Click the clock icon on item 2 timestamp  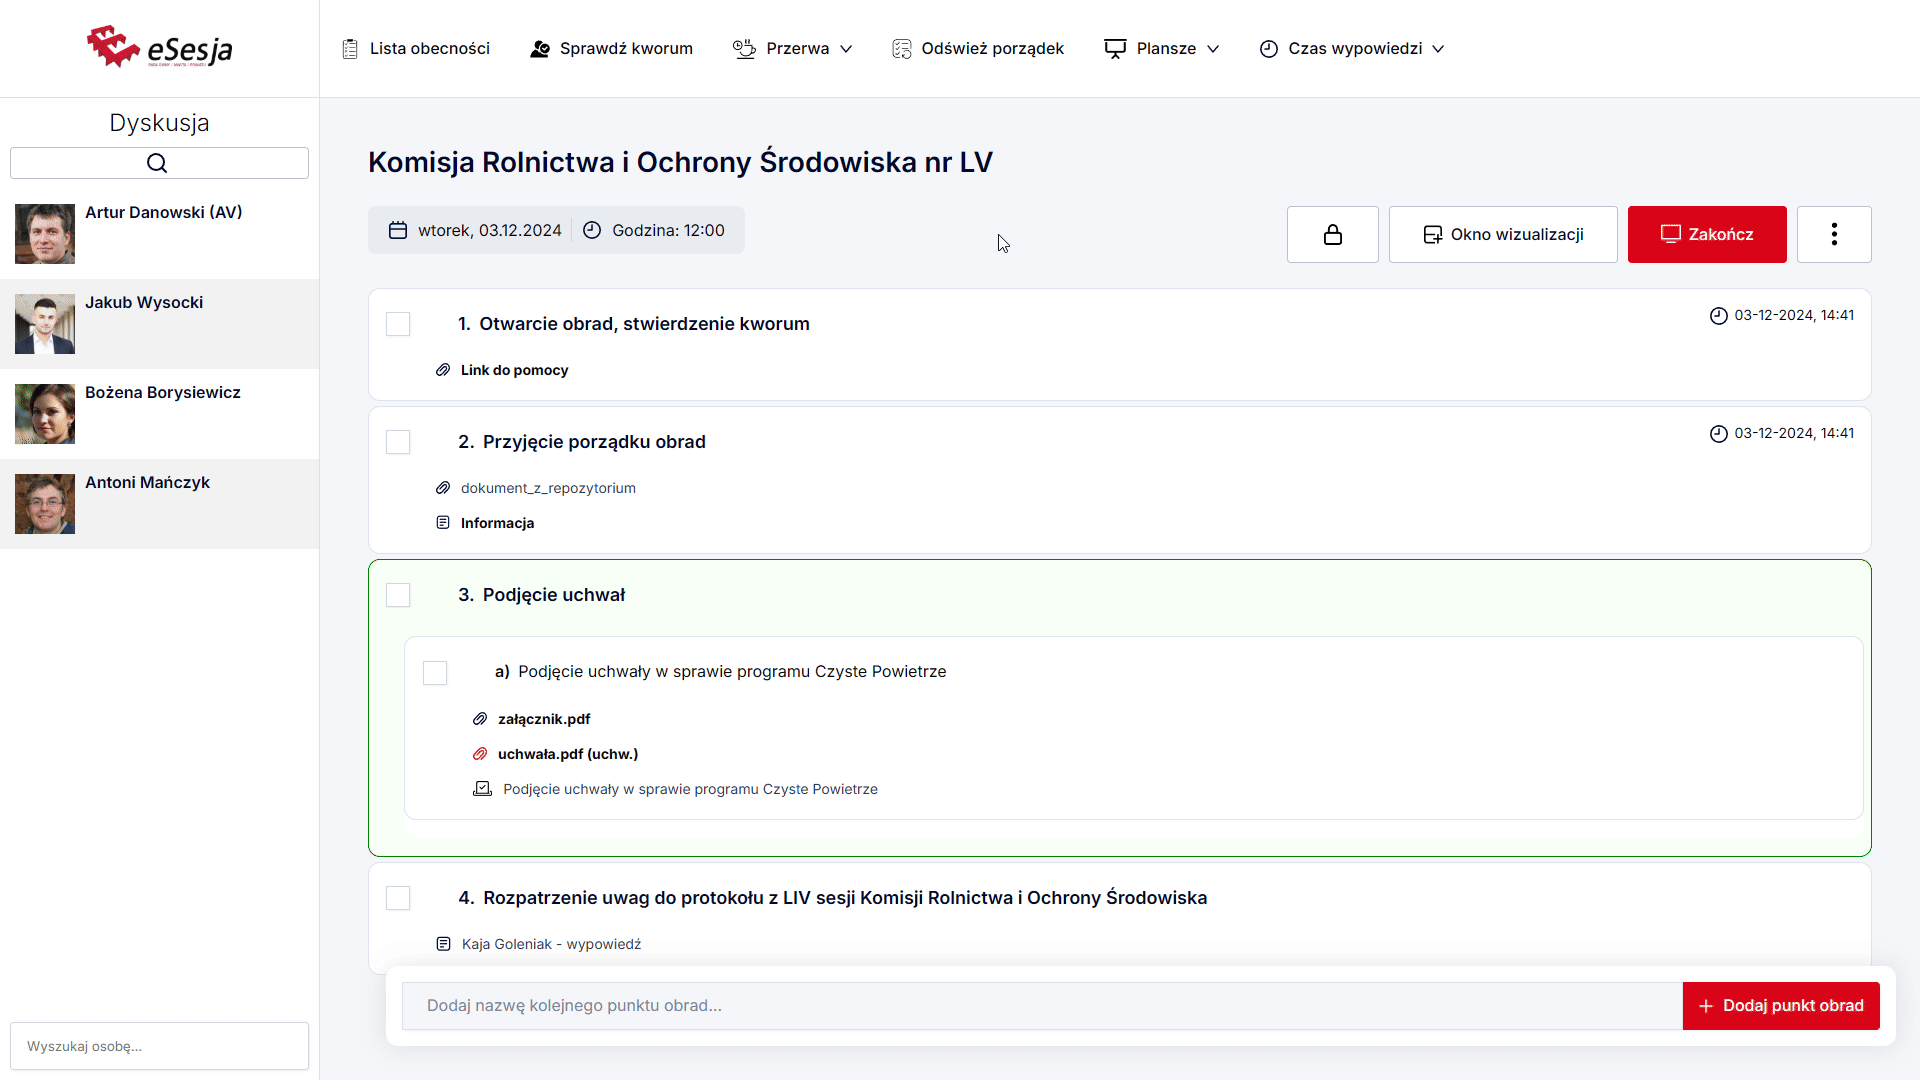tap(1719, 434)
